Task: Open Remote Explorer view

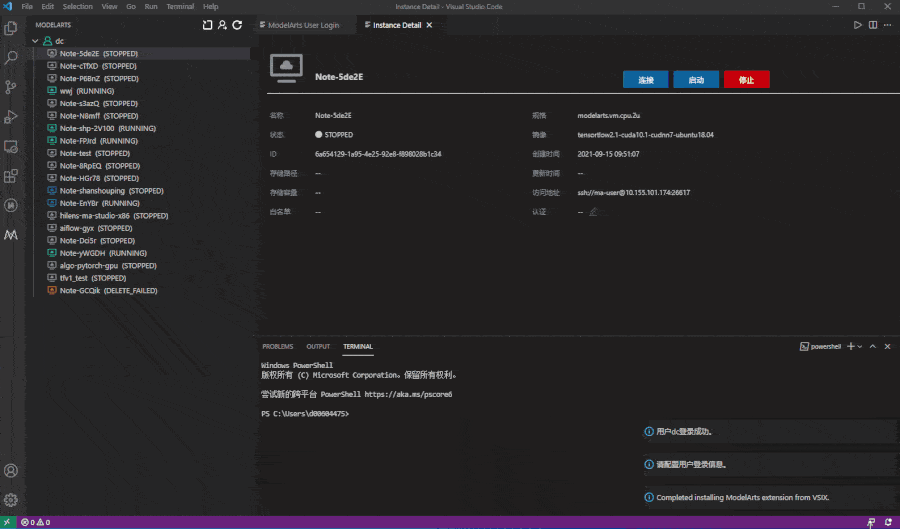Action: [11, 147]
